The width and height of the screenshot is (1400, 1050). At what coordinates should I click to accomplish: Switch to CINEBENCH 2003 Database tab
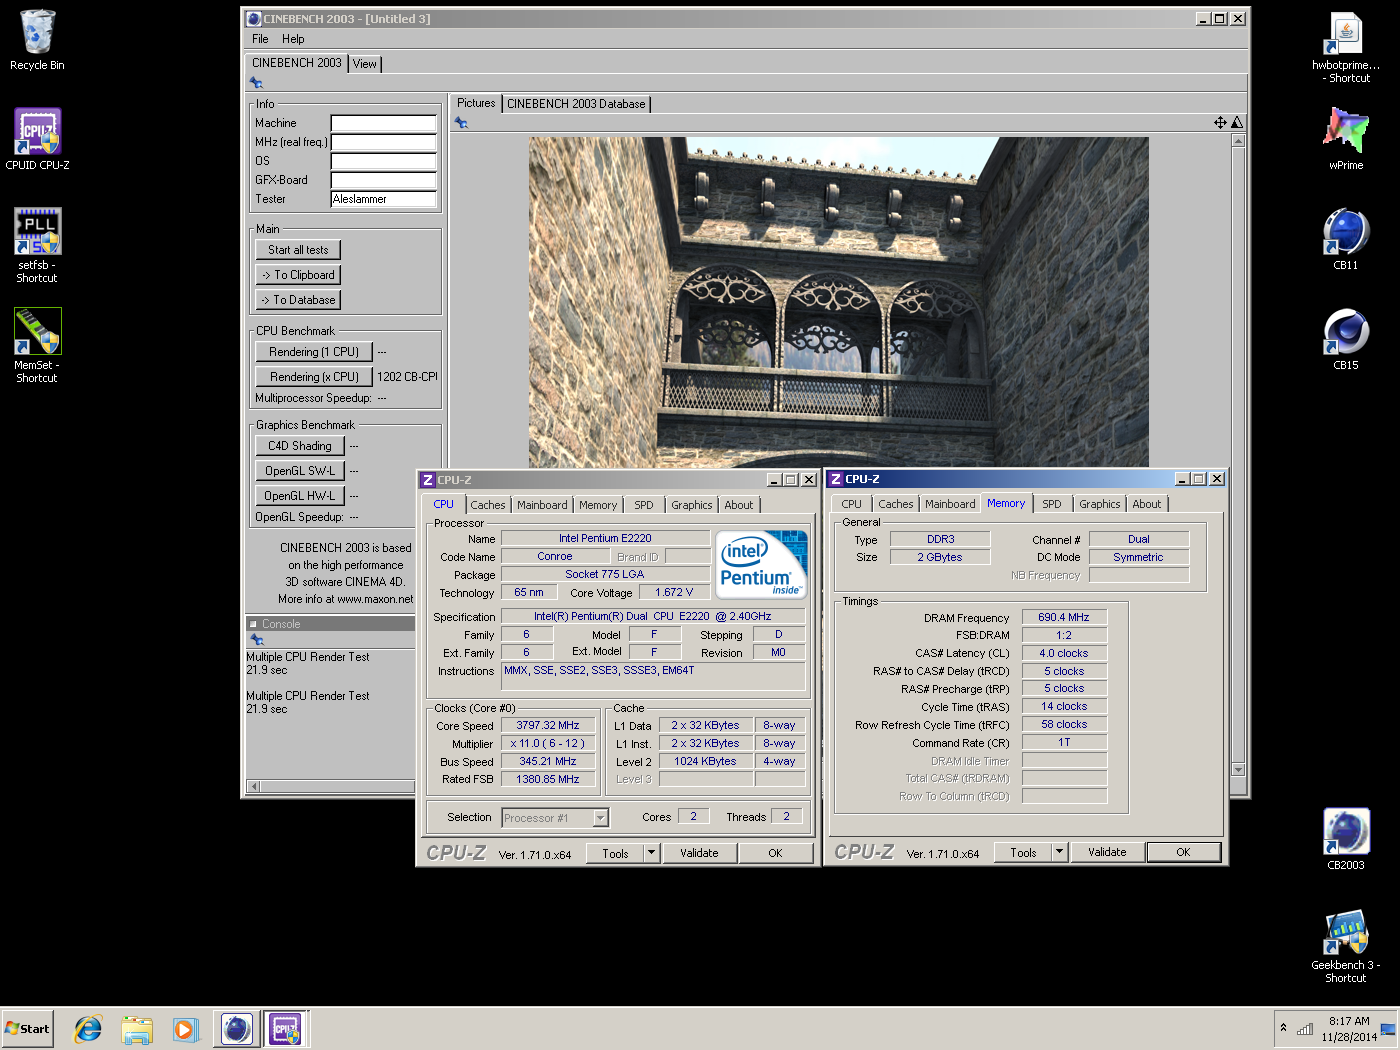(576, 104)
